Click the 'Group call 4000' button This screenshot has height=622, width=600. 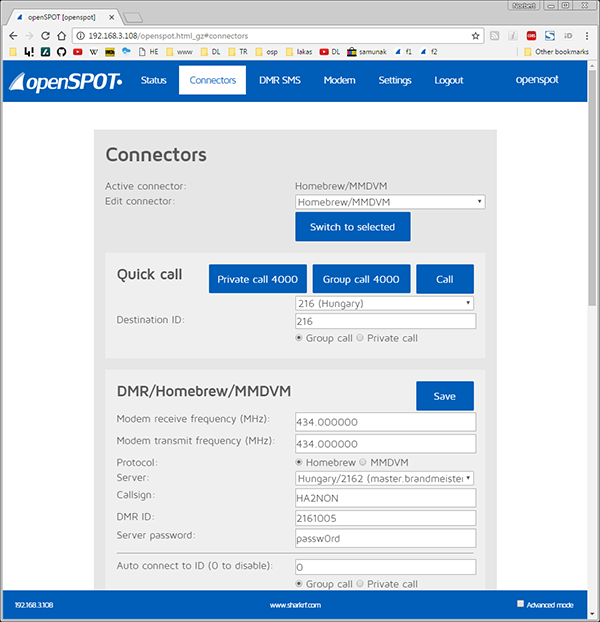[361, 279]
